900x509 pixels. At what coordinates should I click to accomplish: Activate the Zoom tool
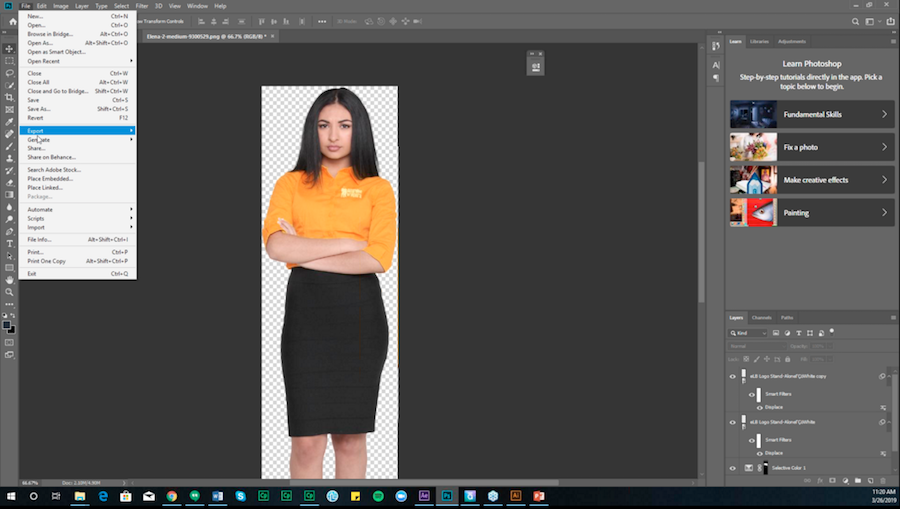coord(10,292)
